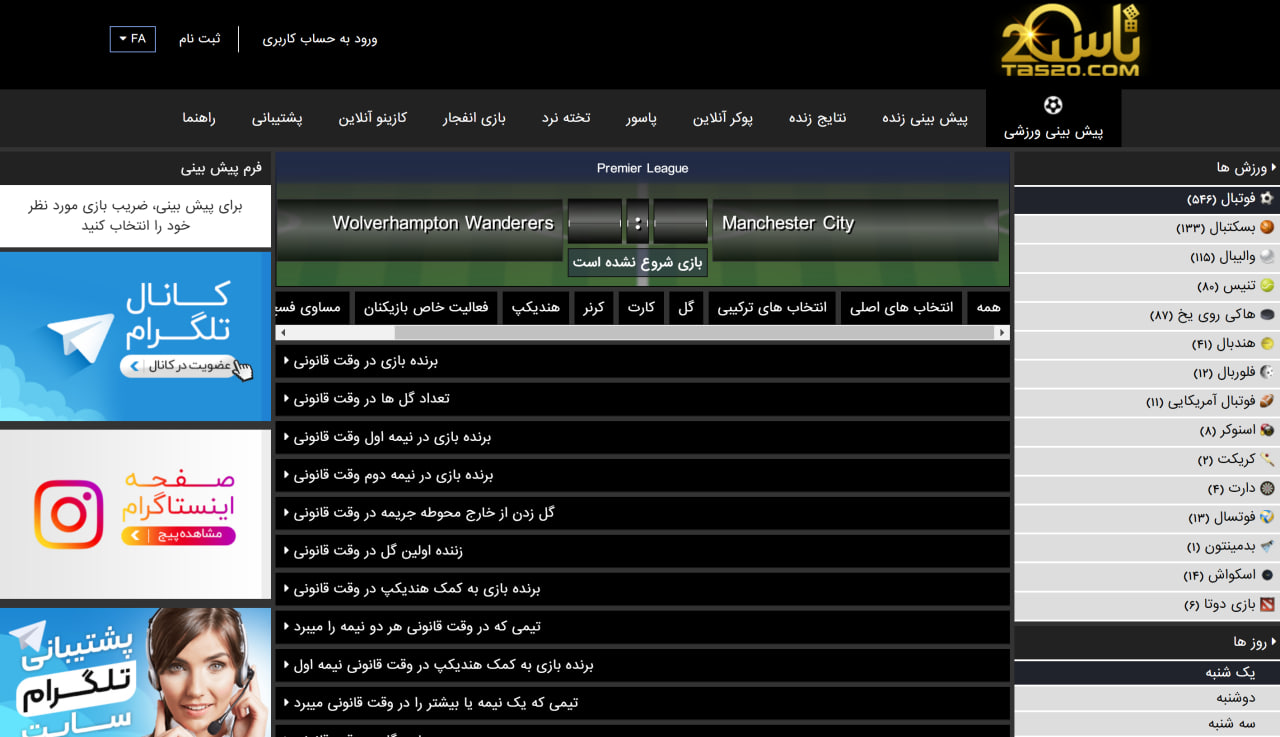
Task: Click the ثبت نام register link
Action: [x=199, y=39]
